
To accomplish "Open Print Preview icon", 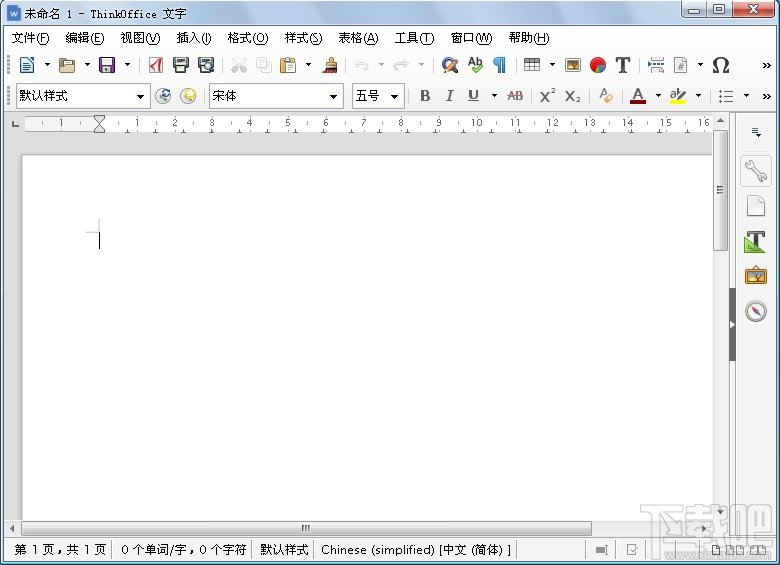I will [206, 65].
